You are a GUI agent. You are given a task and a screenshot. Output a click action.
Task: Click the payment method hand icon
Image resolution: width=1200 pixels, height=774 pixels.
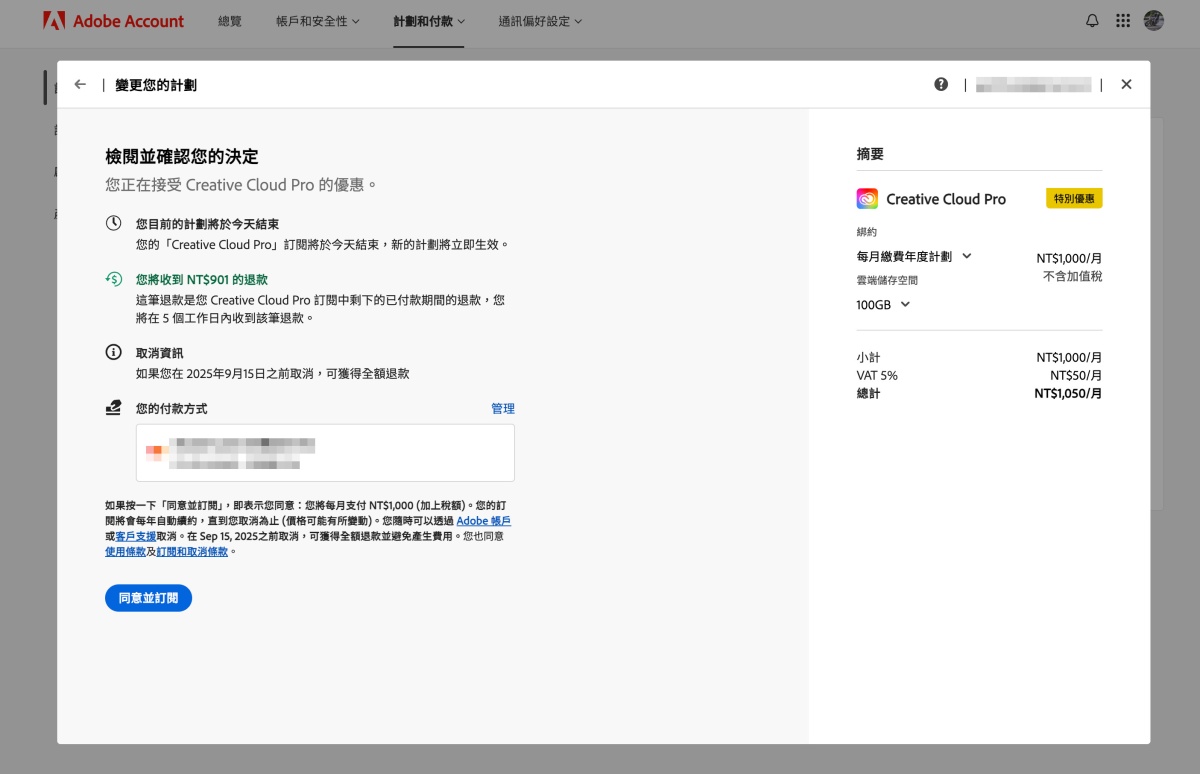(x=114, y=408)
